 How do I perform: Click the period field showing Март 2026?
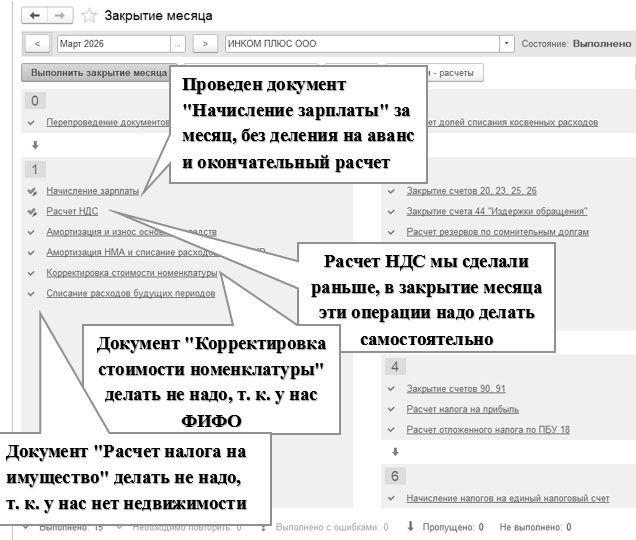point(114,44)
